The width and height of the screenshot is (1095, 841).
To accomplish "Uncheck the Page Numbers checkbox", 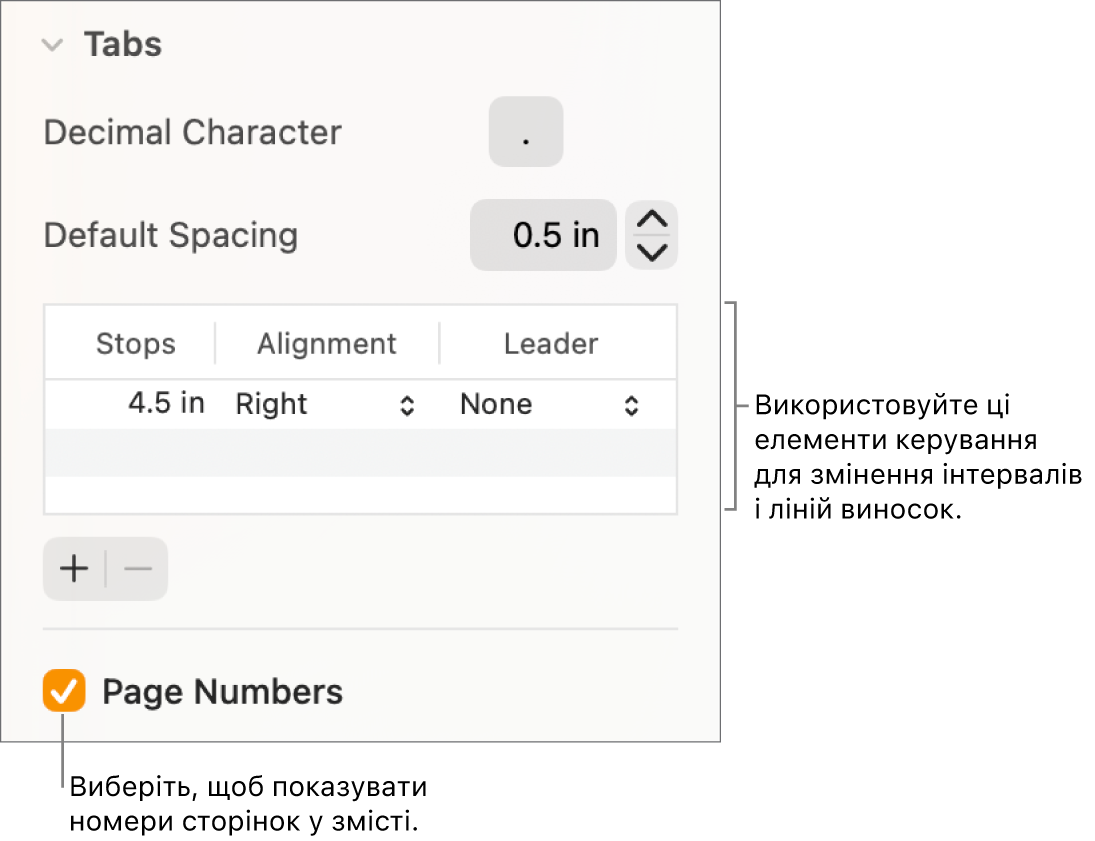I will point(64,692).
